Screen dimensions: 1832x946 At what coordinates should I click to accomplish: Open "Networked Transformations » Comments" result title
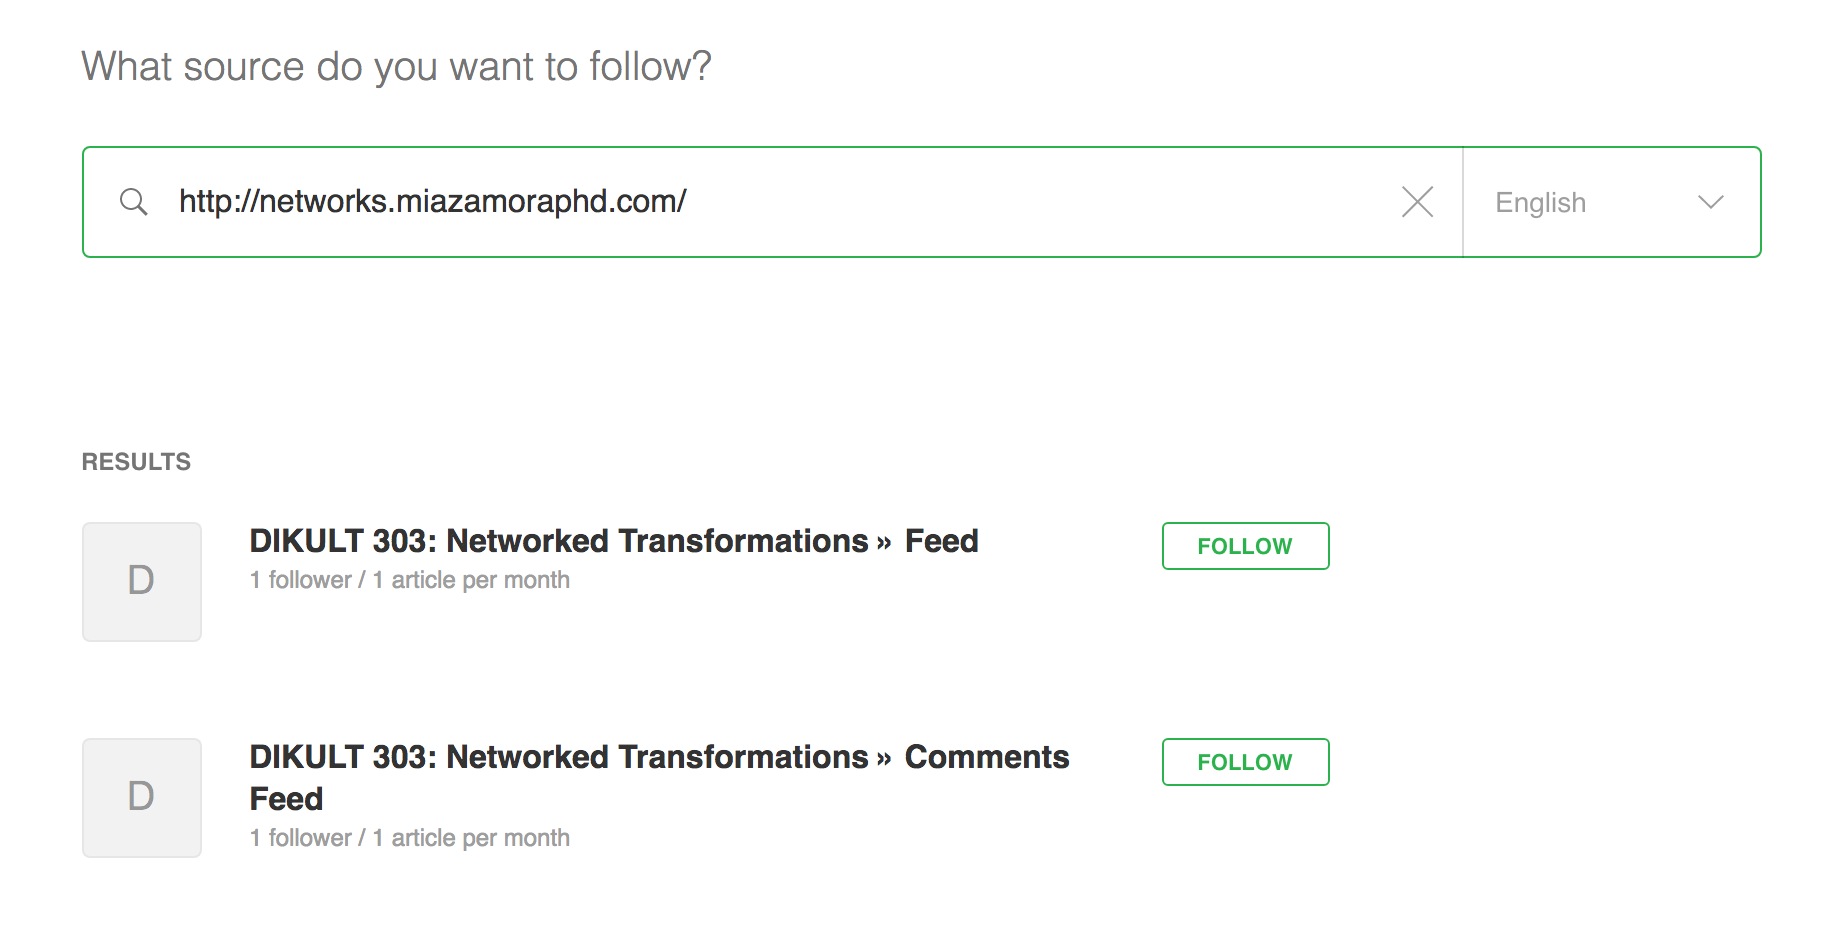(x=659, y=757)
